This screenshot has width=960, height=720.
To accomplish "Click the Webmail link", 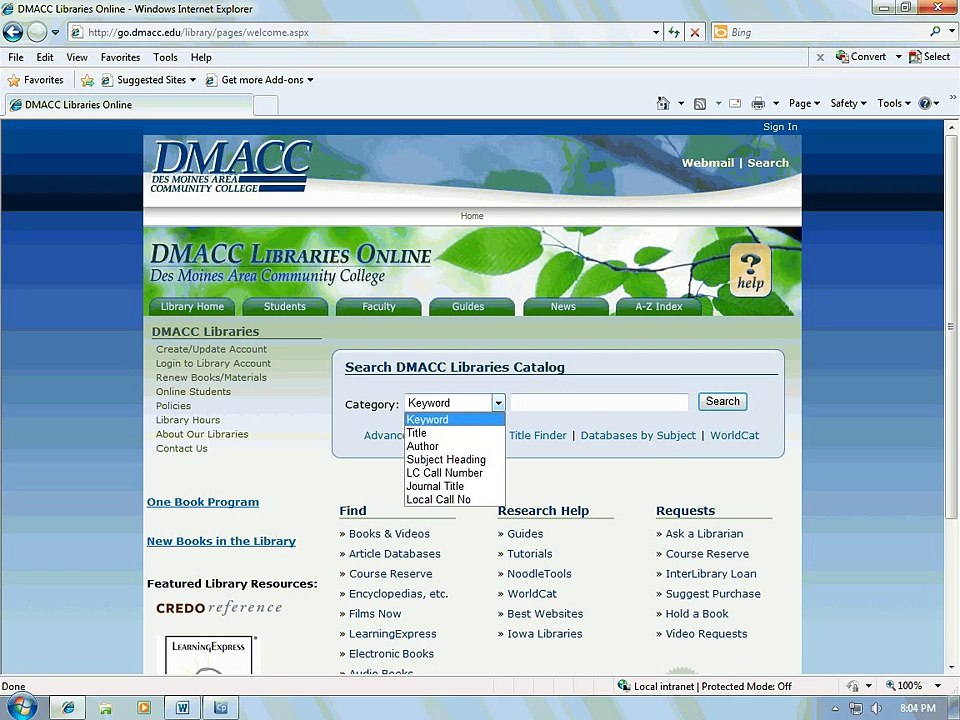I will click(708, 163).
